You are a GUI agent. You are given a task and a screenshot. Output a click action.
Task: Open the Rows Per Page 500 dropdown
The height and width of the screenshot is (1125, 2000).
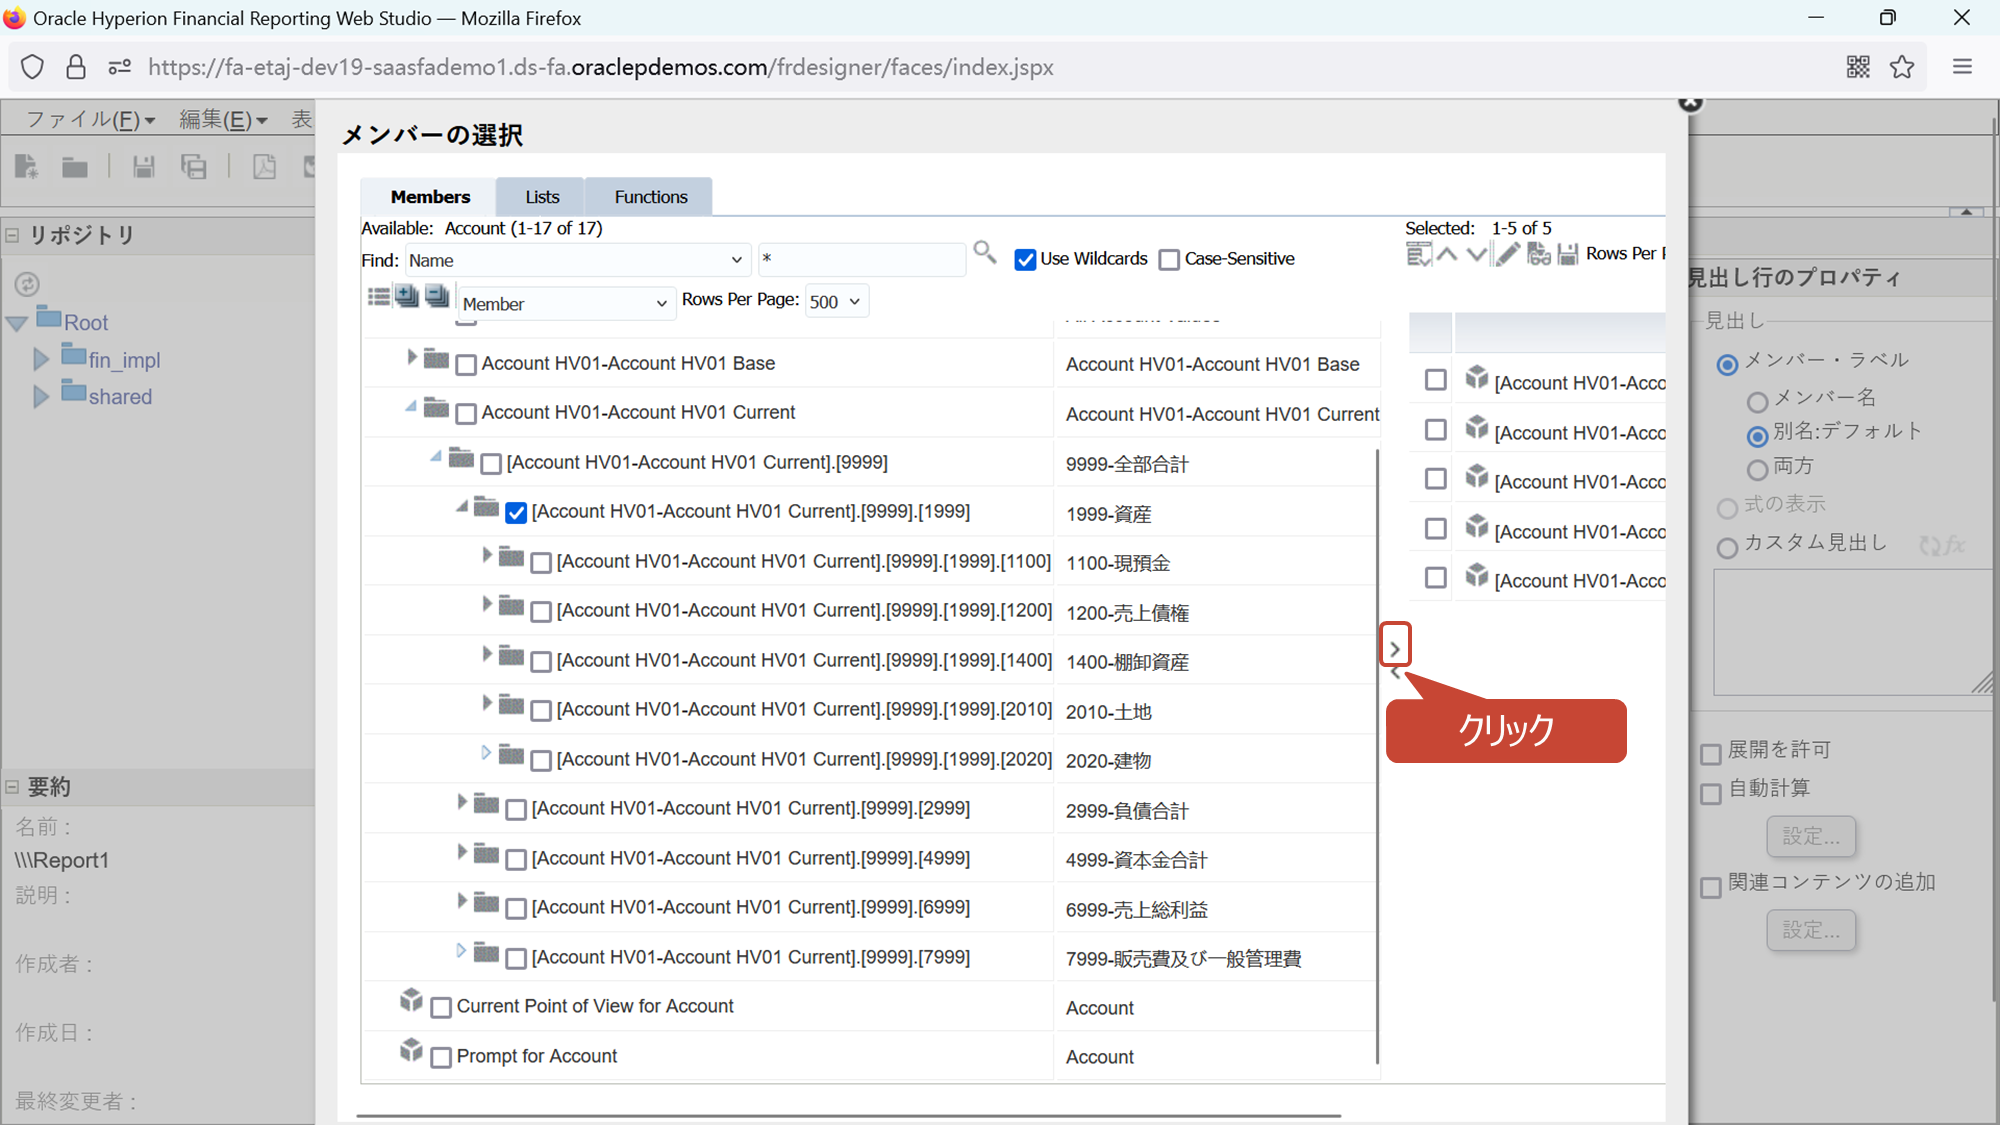[x=836, y=302]
